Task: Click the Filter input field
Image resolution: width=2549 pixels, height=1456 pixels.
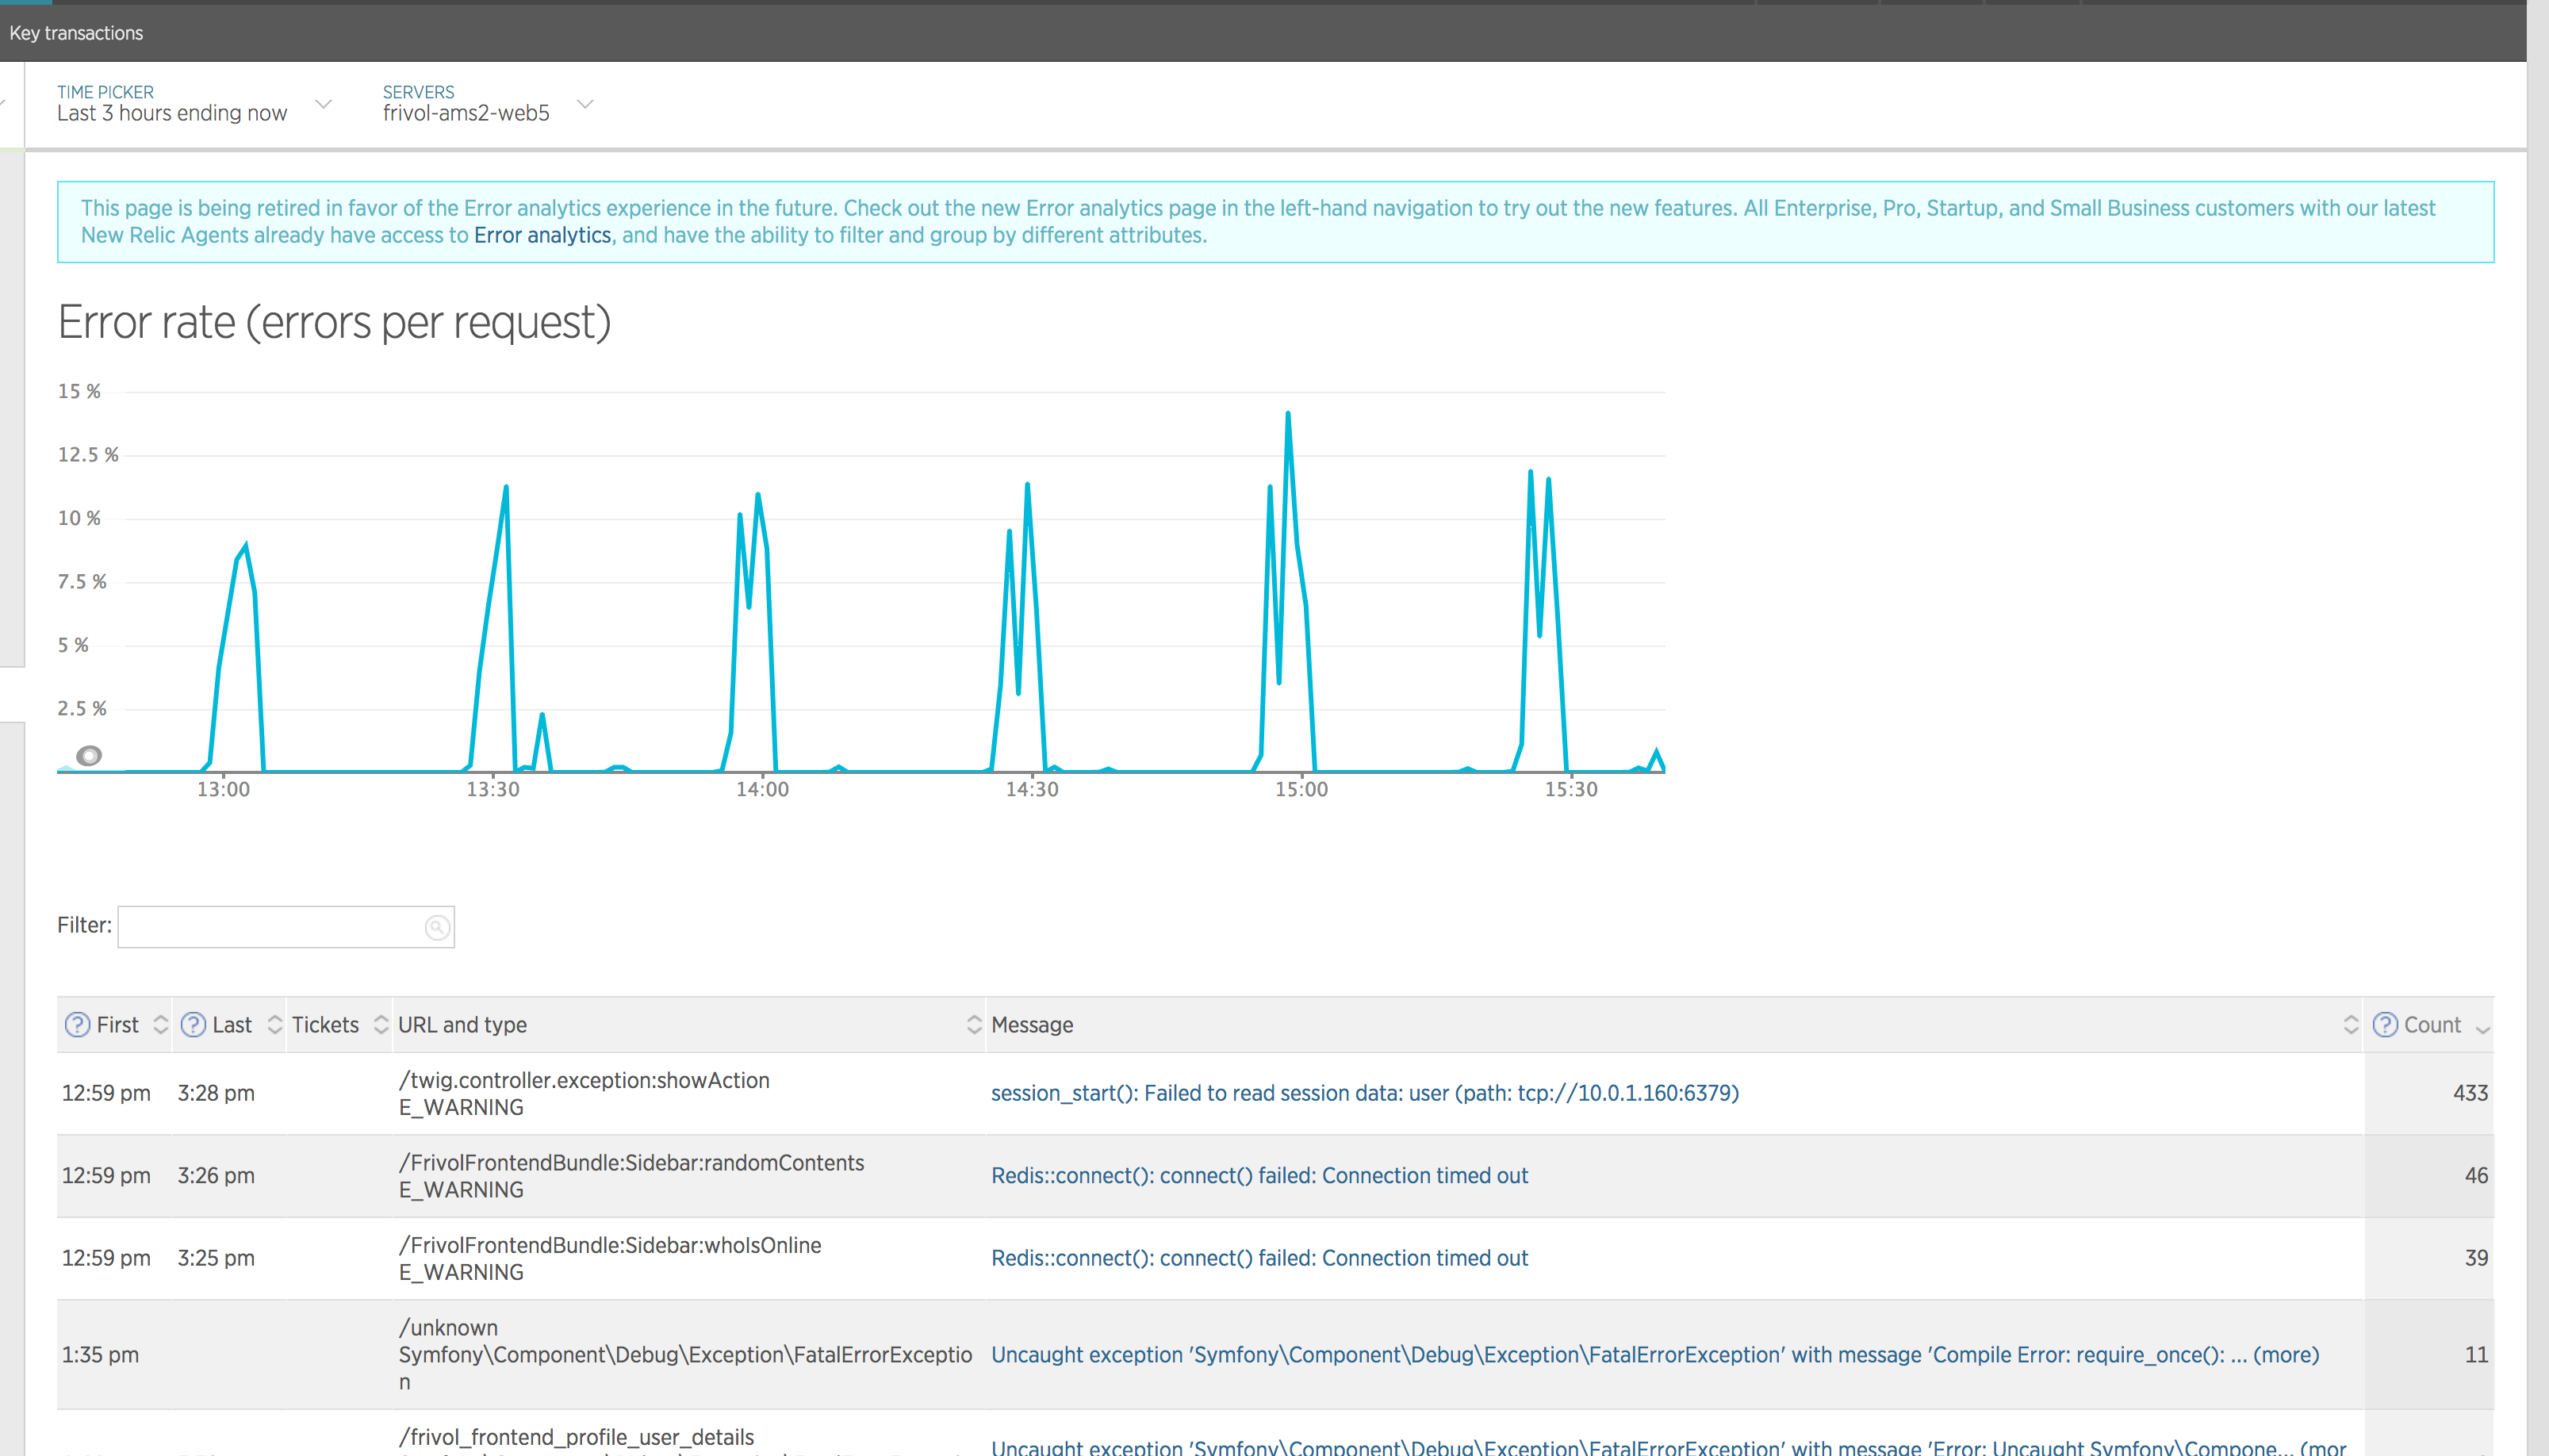Action: [286, 927]
